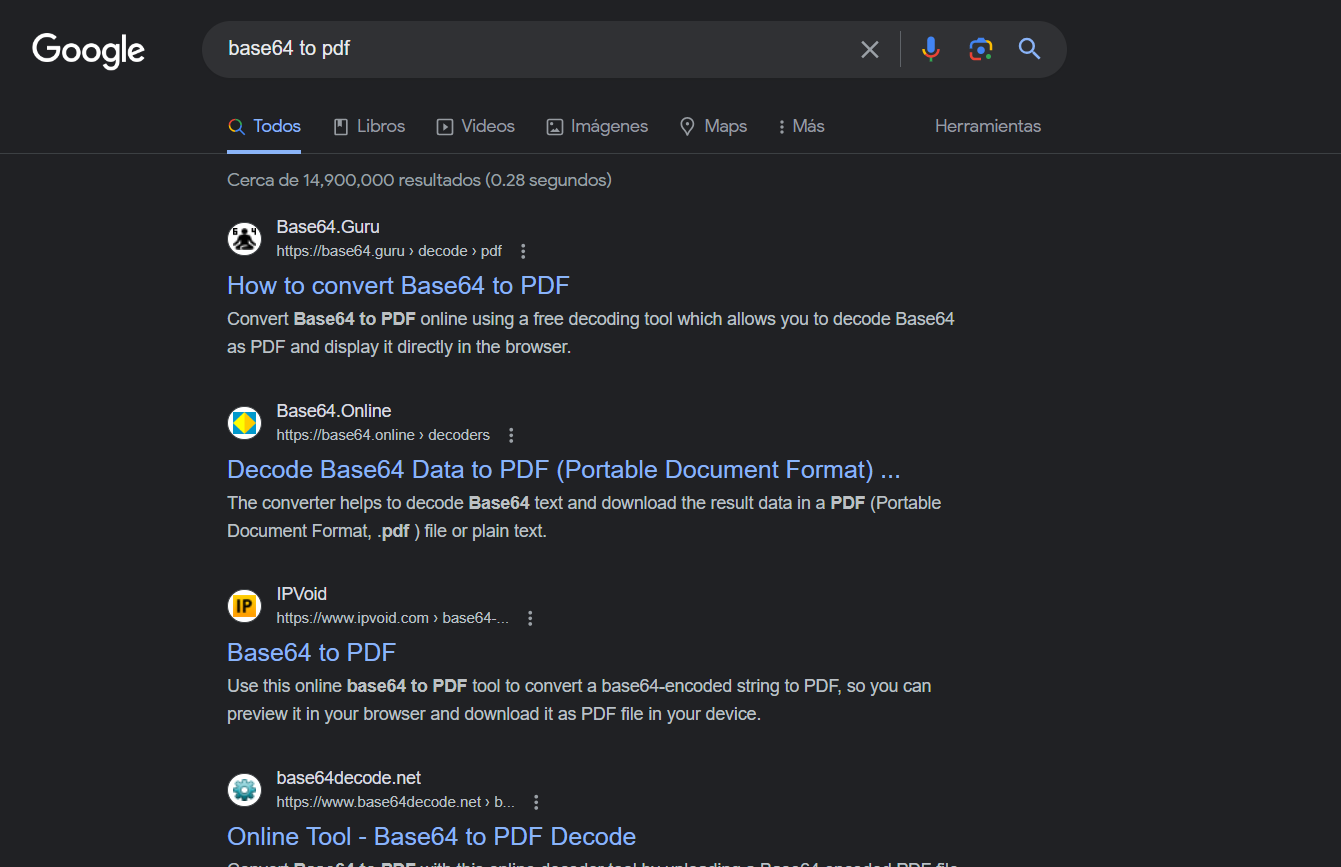Viewport: 1341px width, 867px height.
Task: Click the IPVoid favicon
Action: tap(244, 606)
